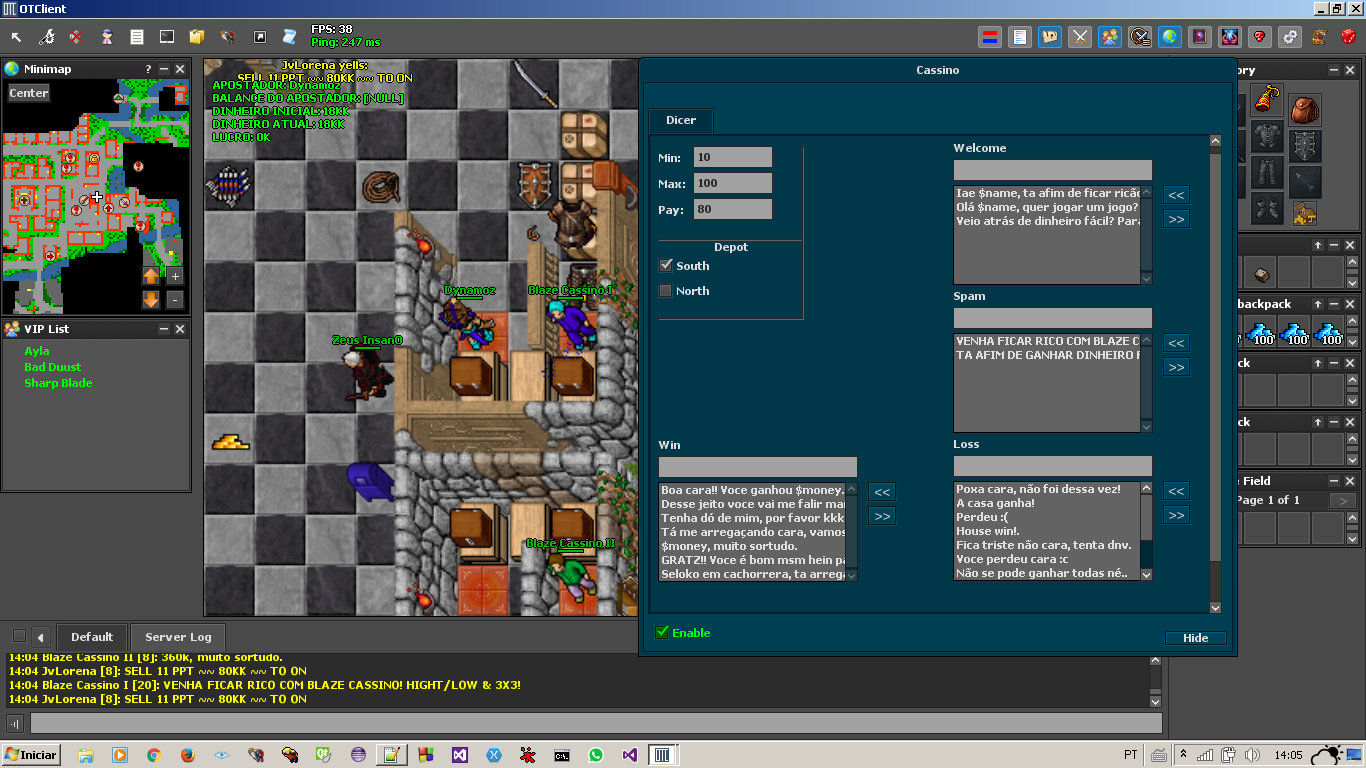Click the terminal console icon in top toolbar

coord(167,37)
